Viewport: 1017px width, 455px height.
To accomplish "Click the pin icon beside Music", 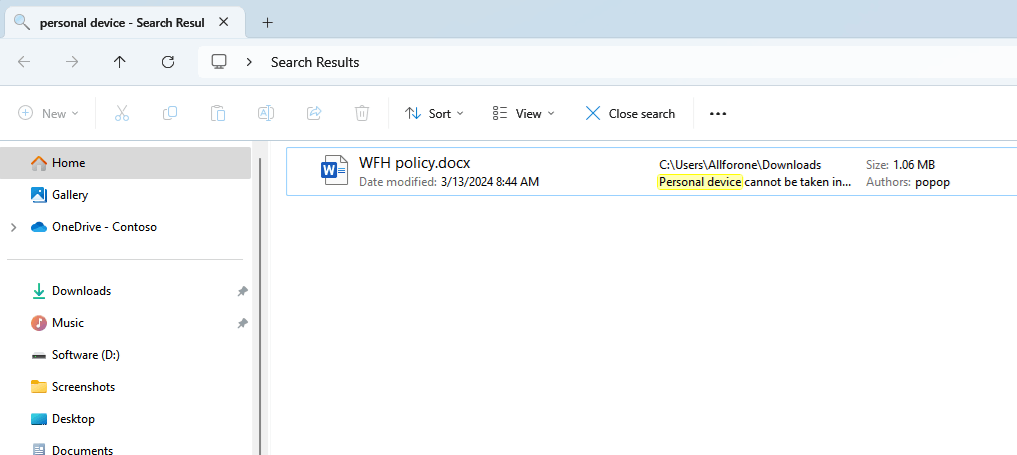I will point(242,323).
